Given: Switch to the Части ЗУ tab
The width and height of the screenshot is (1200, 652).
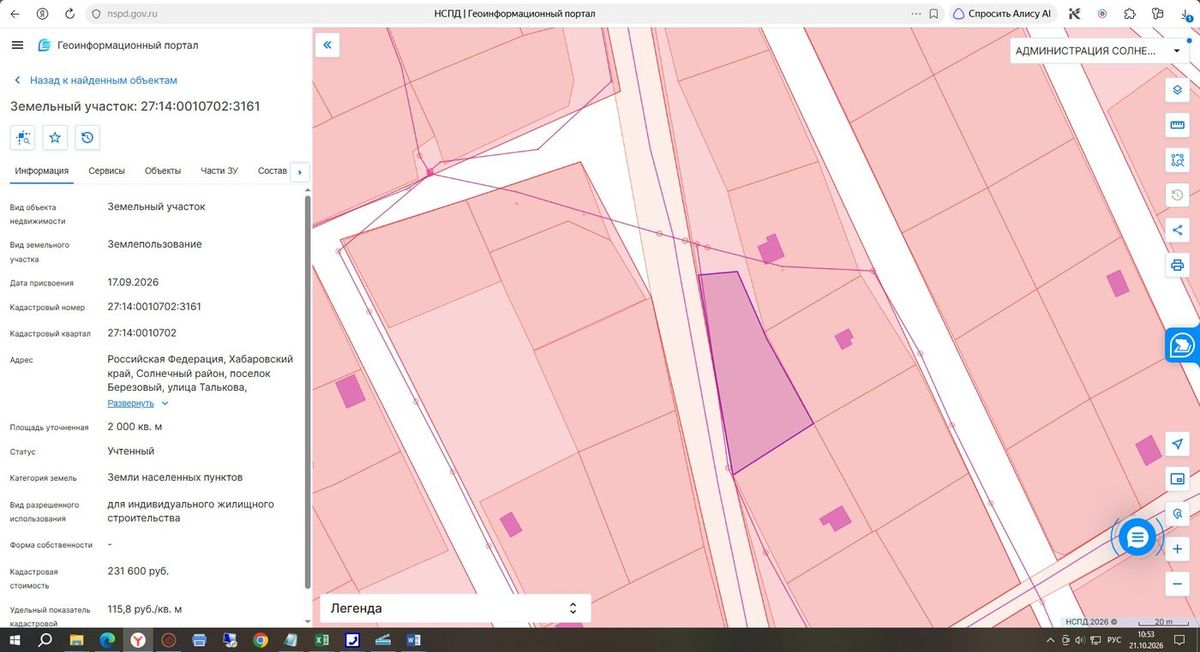Looking at the screenshot, I should point(219,171).
